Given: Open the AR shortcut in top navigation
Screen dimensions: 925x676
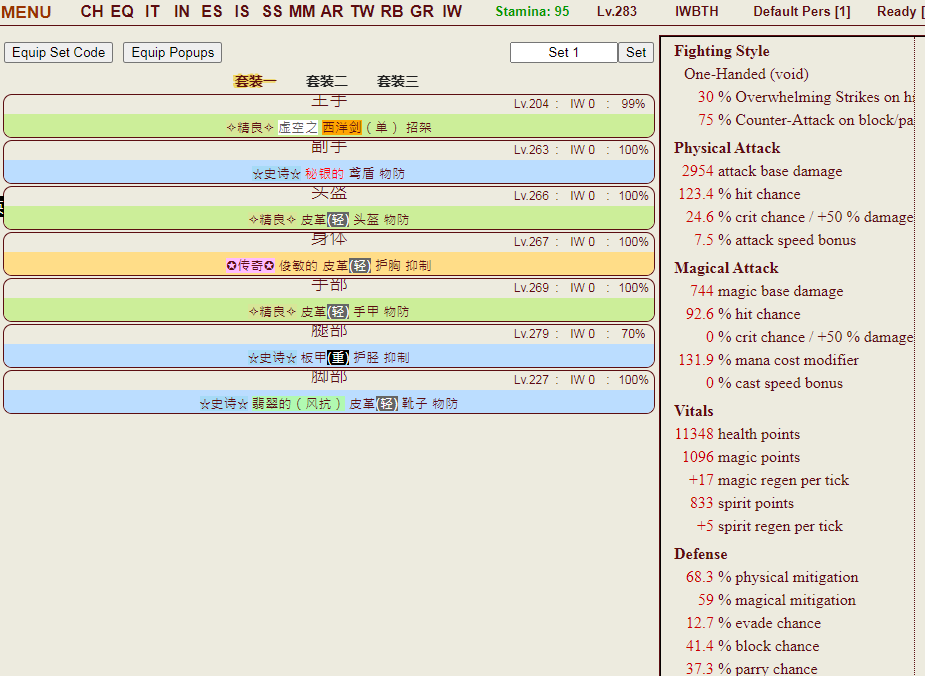Looking at the screenshot, I should 332,12.
